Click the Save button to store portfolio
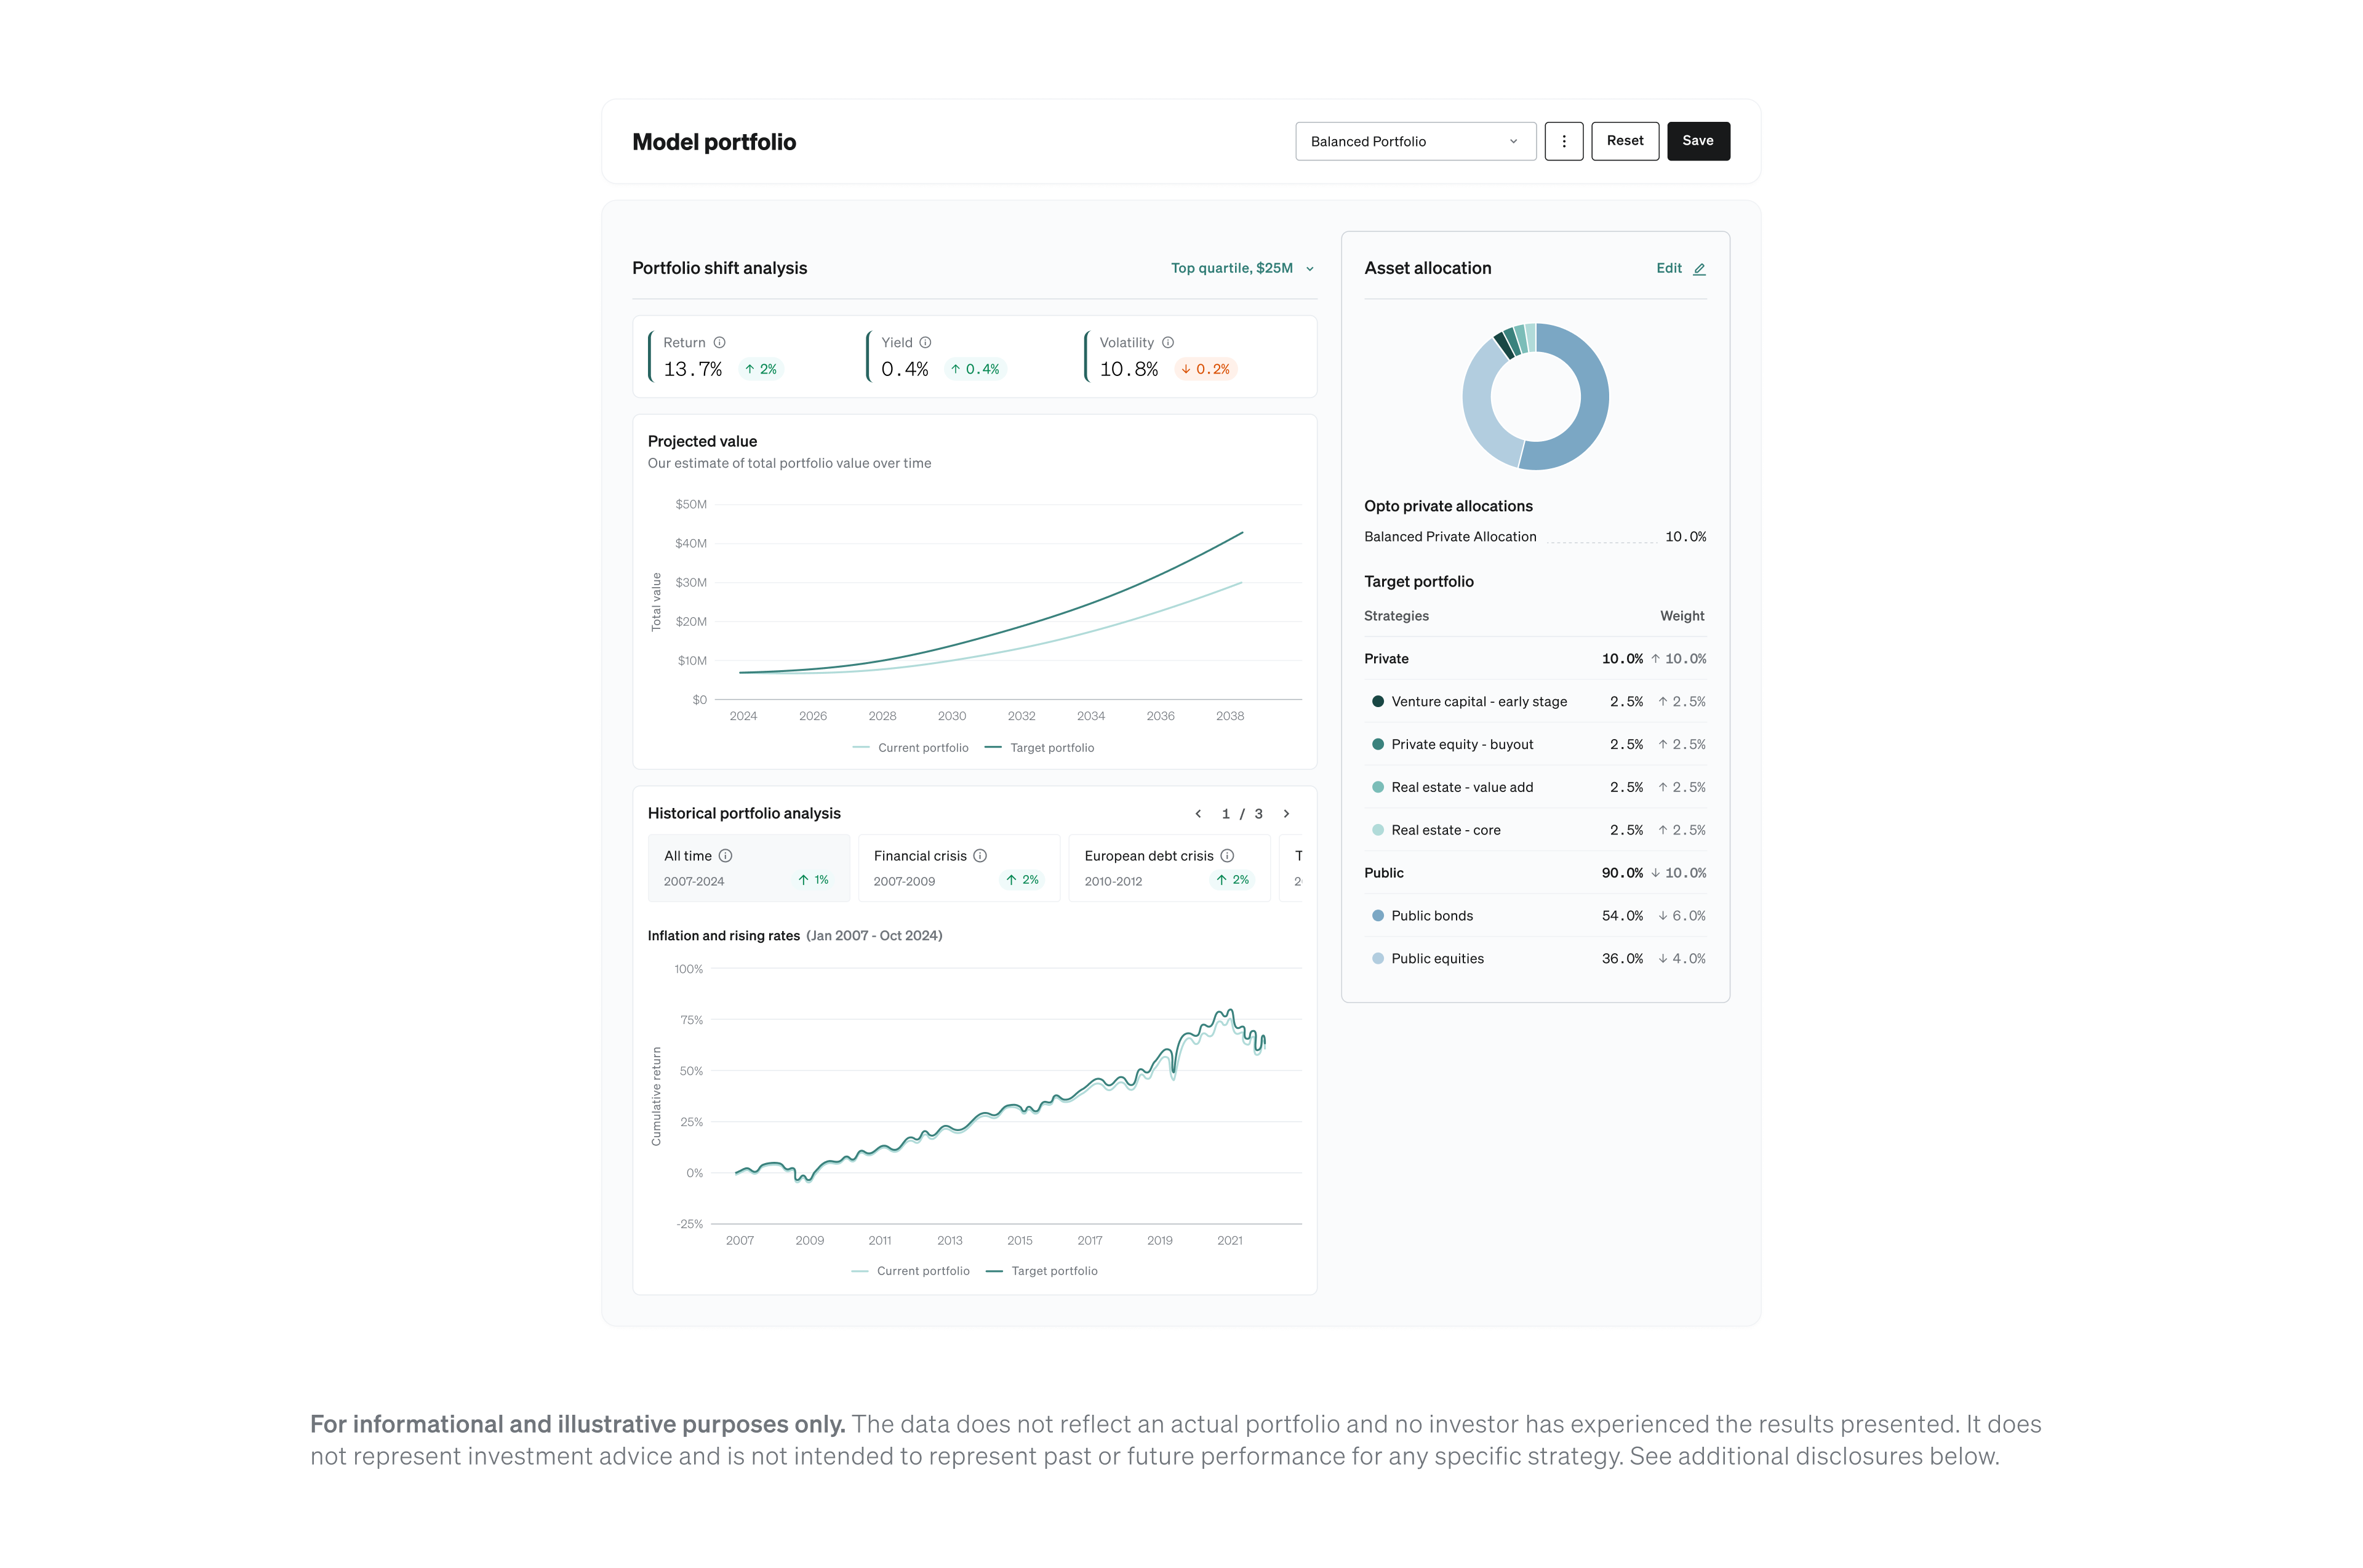The width and height of the screenshot is (2363, 1568). (x=1693, y=140)
